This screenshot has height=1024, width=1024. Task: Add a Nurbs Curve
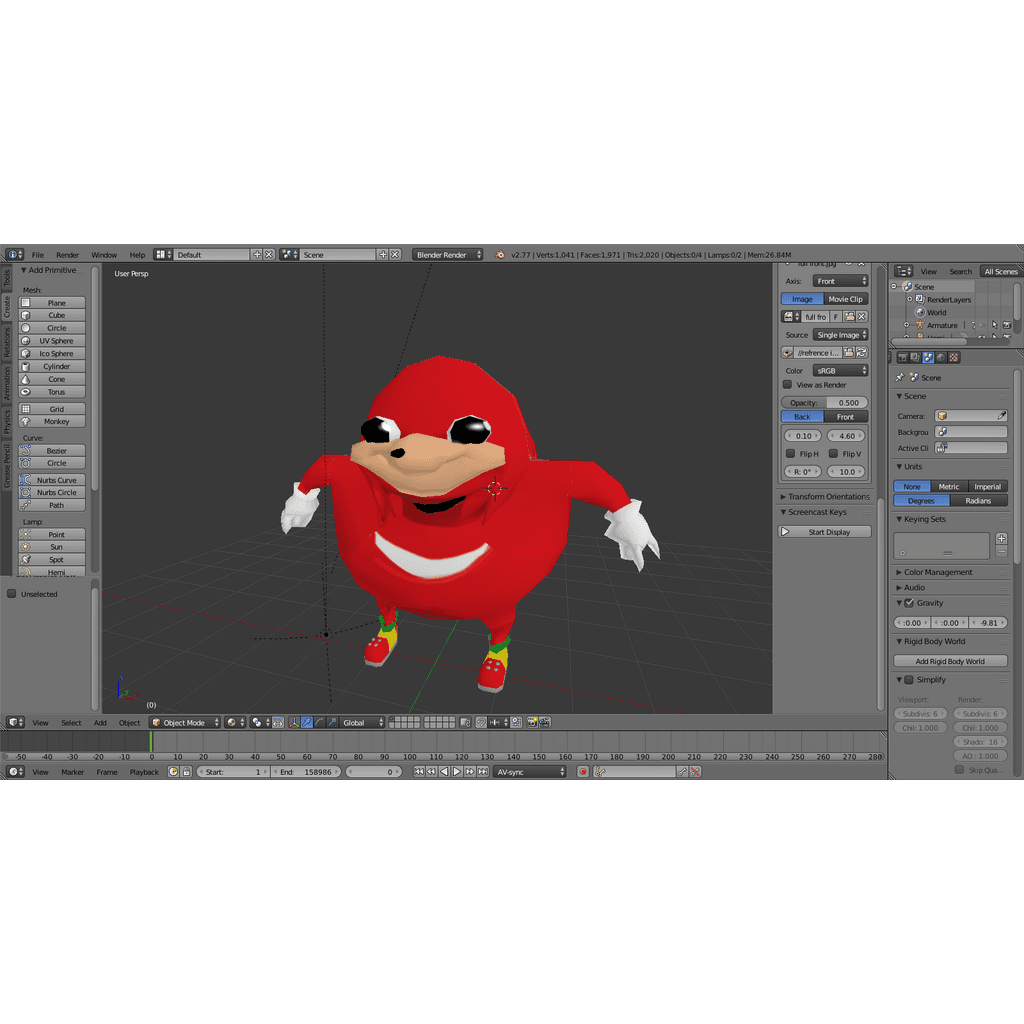click(52, 480)
